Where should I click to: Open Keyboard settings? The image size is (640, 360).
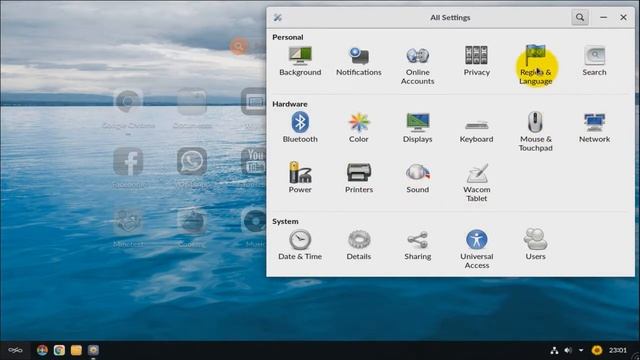pos(476,131)
